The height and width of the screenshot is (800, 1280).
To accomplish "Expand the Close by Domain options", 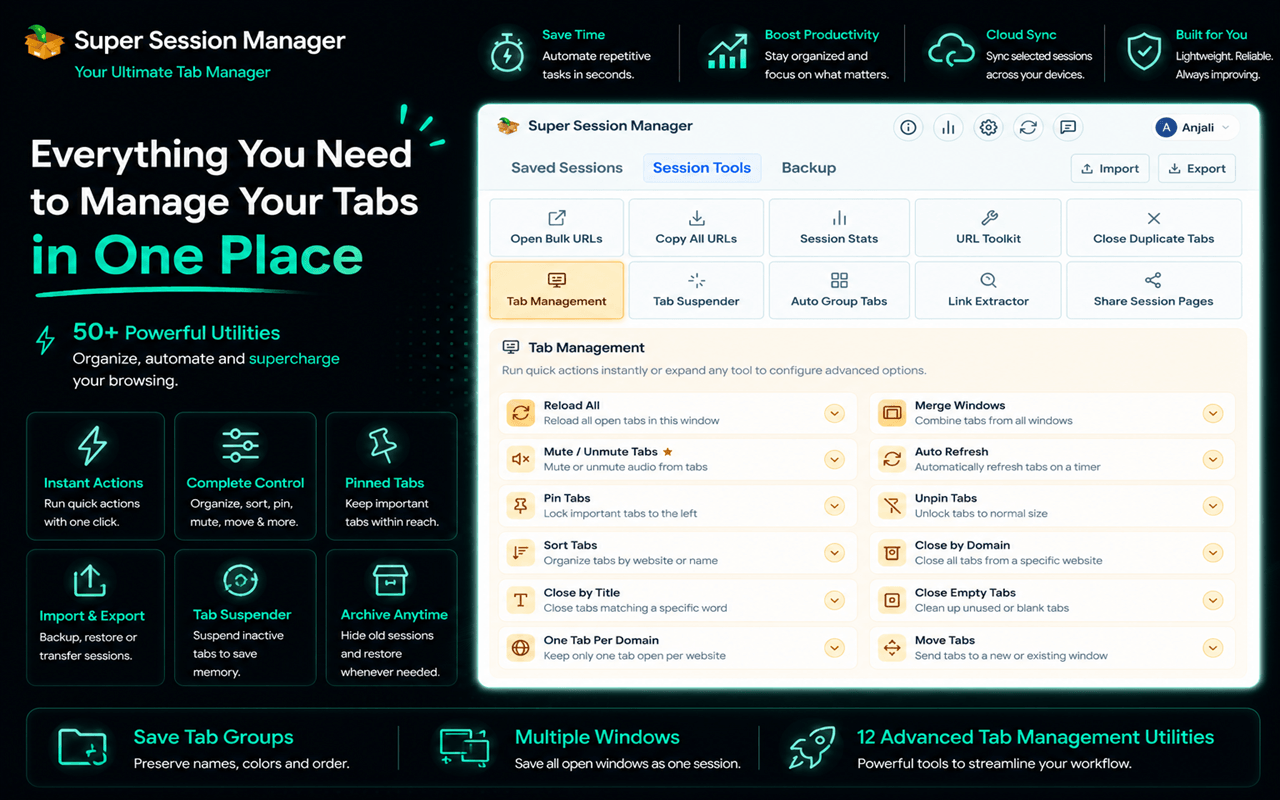I will pos(1213,553).
